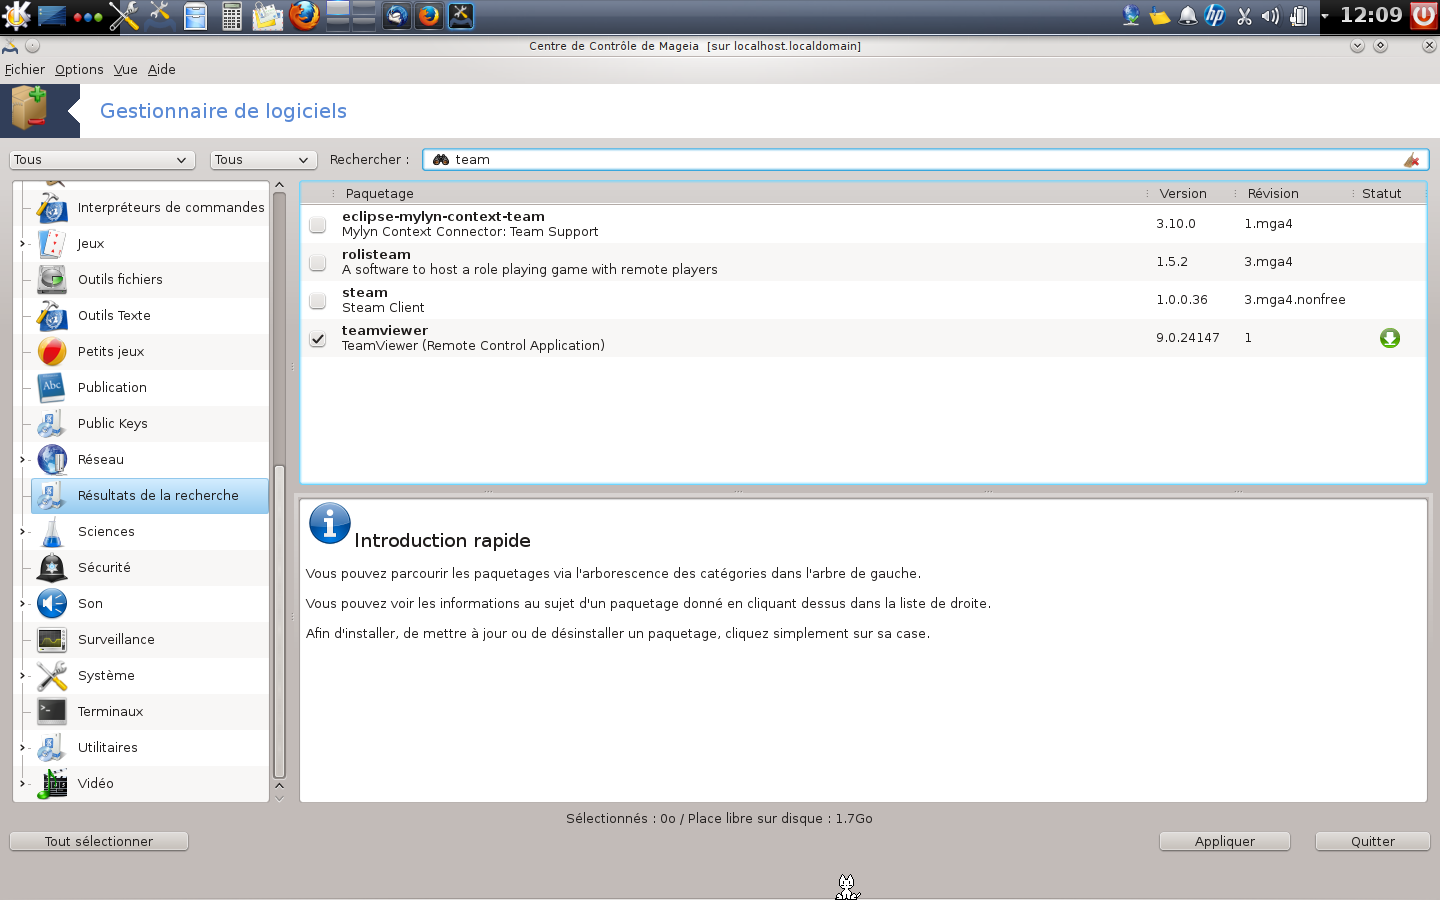Screen dimensions: 1440x900
Task: Check the rolisteam package checkbox
Action: point(317,262)
